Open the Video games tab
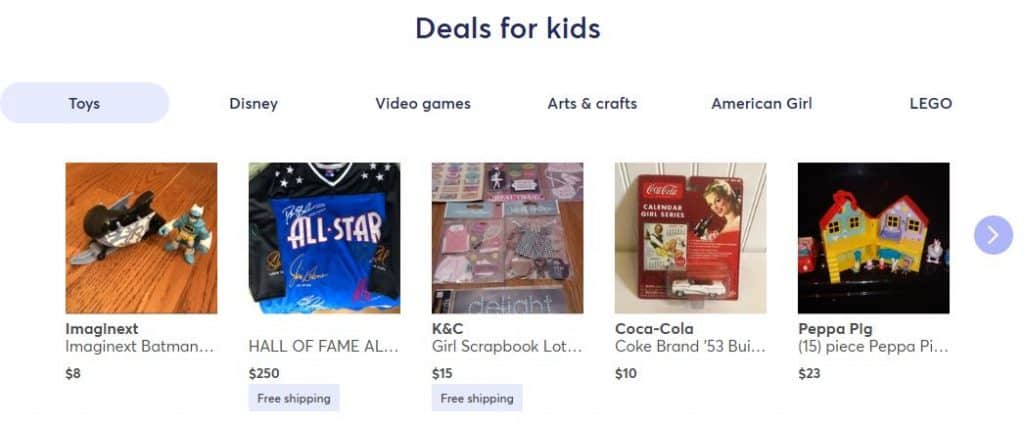Screen dimensions: 1024x428 [423, 103]
